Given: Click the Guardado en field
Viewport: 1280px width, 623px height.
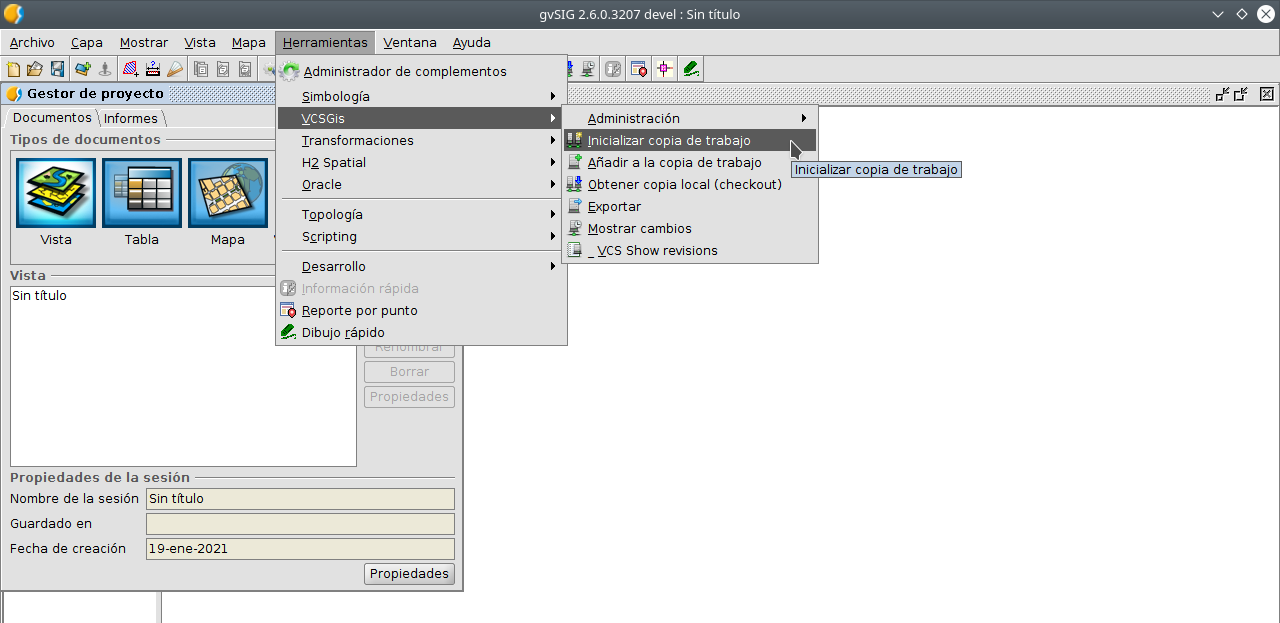Looking at the screenshot, I should pos(300,524).
